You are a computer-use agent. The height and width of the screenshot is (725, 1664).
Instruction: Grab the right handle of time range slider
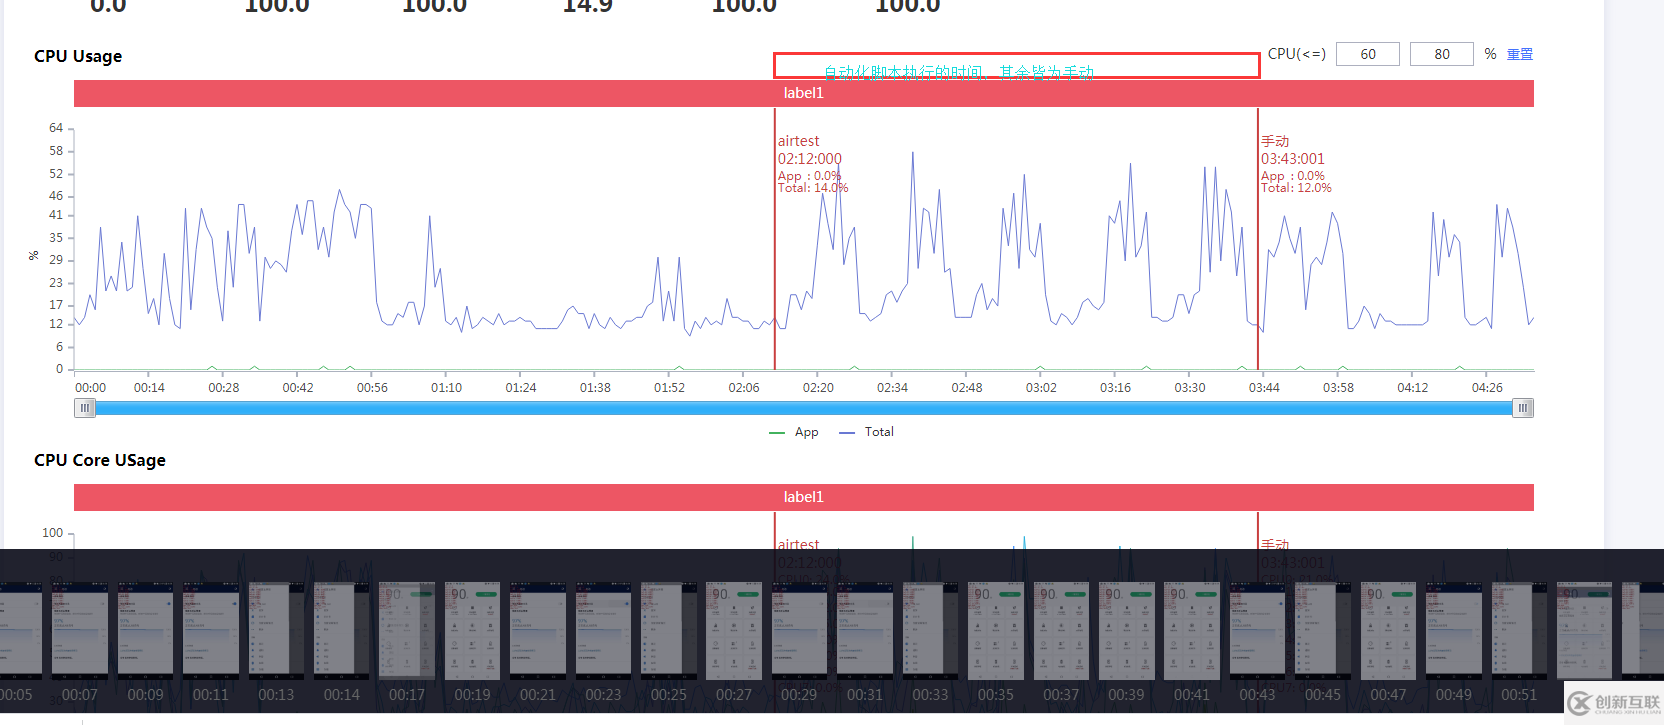1523,408
